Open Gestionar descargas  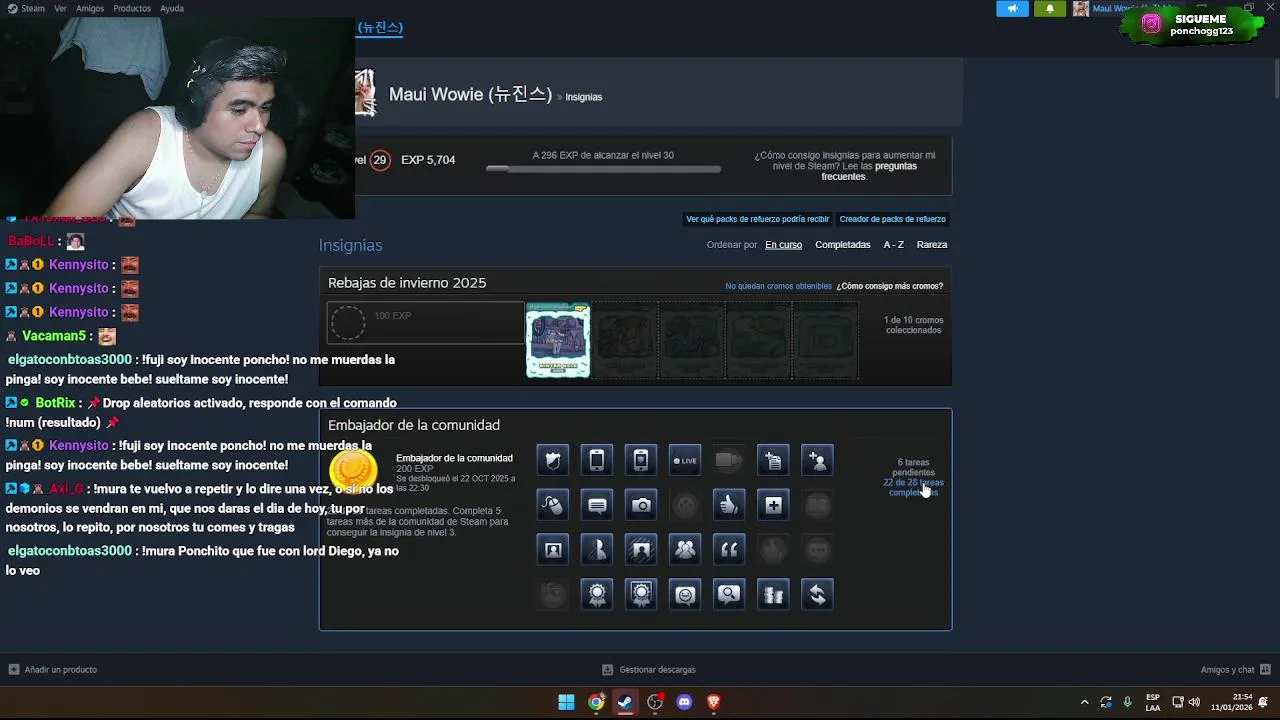point(649,670)
